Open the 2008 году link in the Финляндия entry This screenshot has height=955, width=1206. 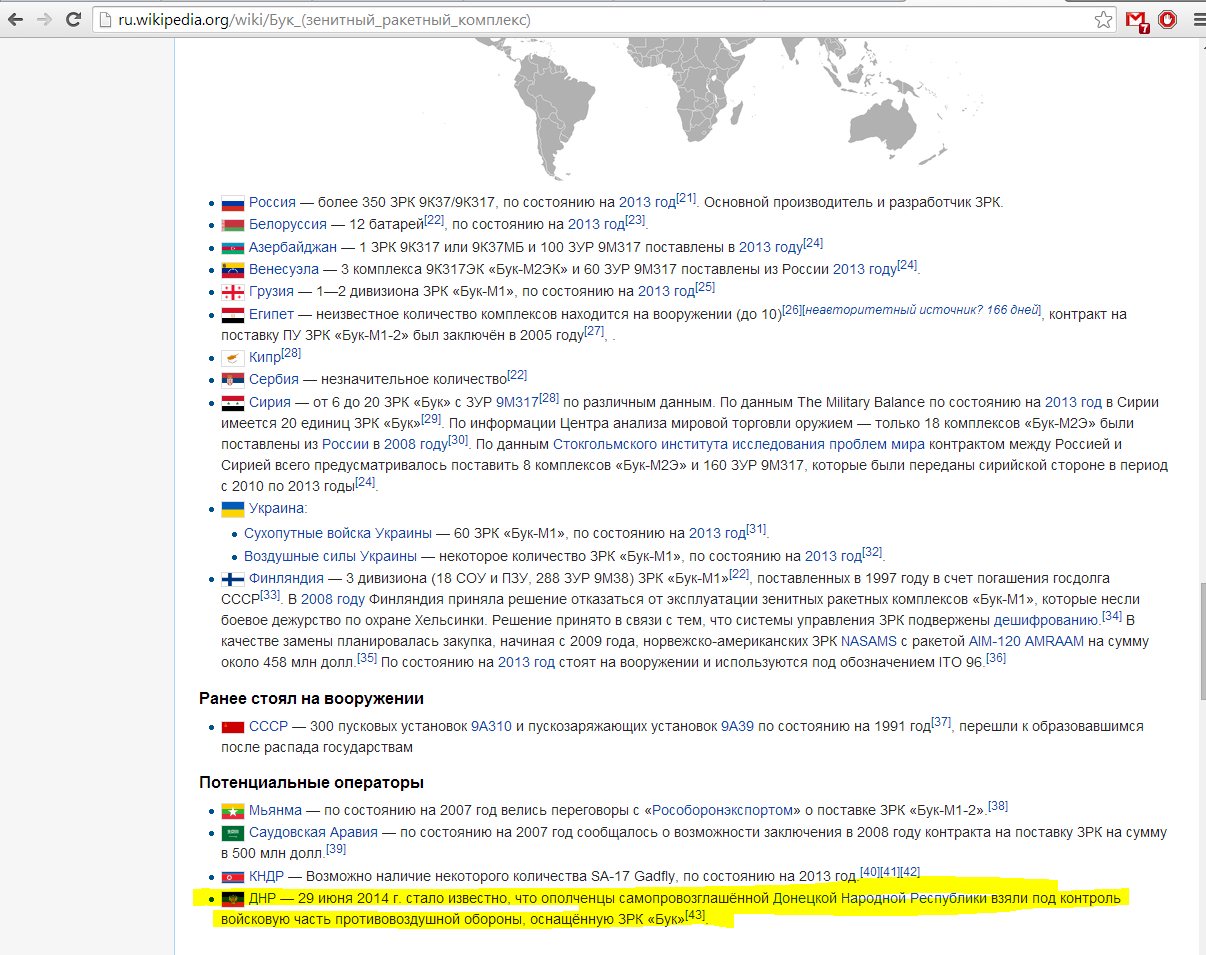(x=333, y=600)
